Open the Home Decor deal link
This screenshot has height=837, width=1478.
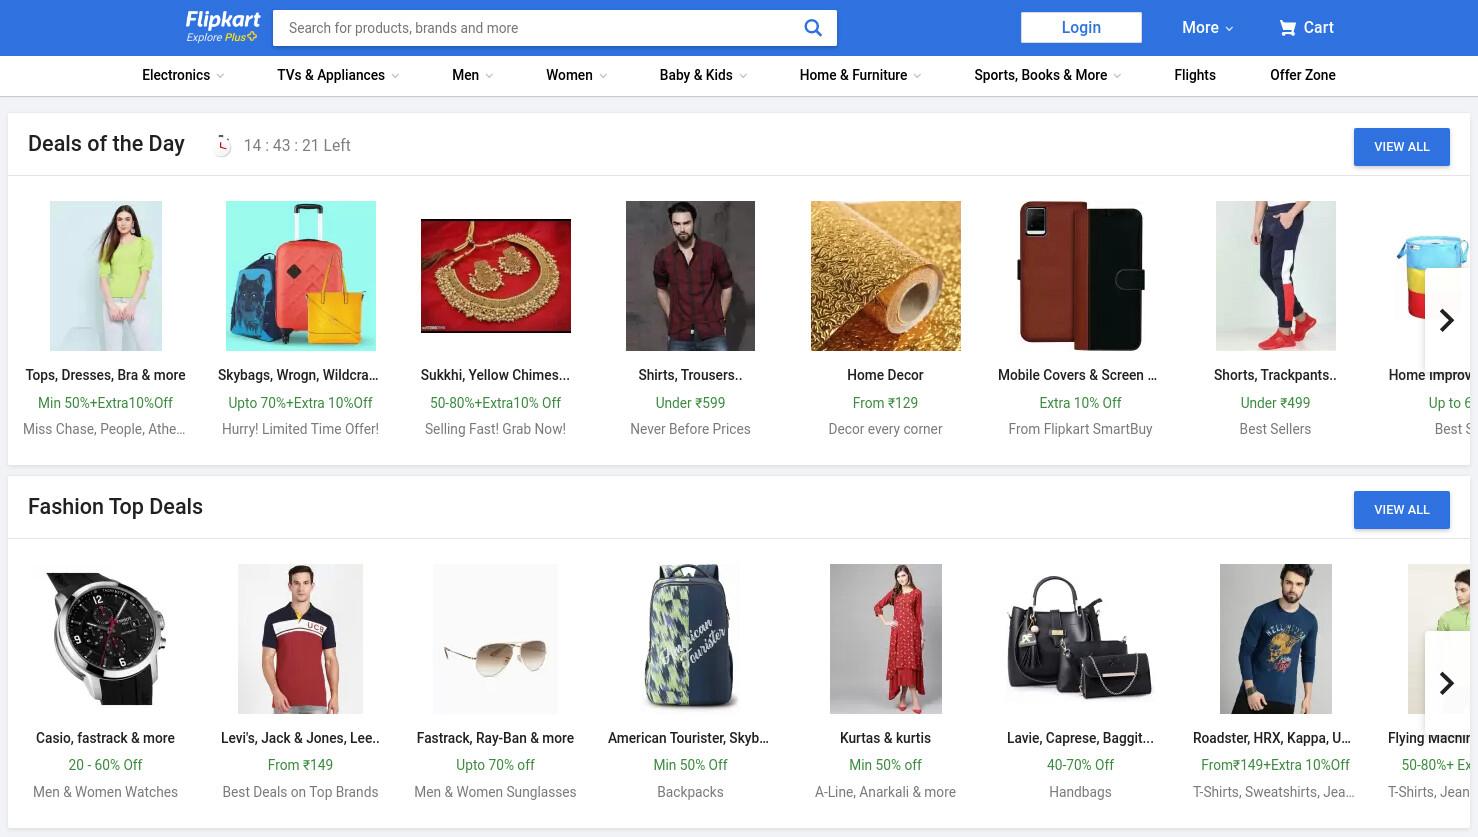[885, 375]
